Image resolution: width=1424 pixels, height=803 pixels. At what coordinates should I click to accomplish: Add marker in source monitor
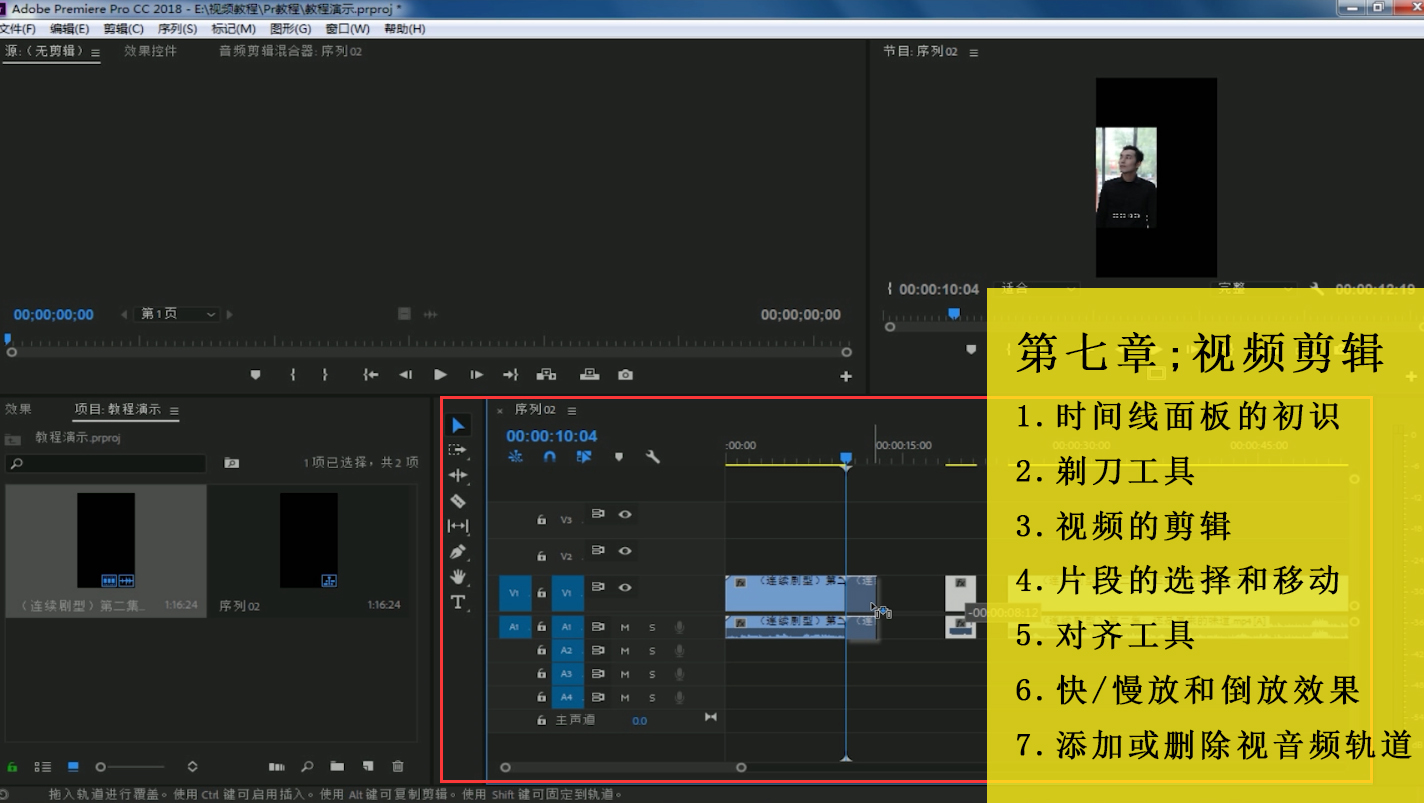tap(255, 375)
